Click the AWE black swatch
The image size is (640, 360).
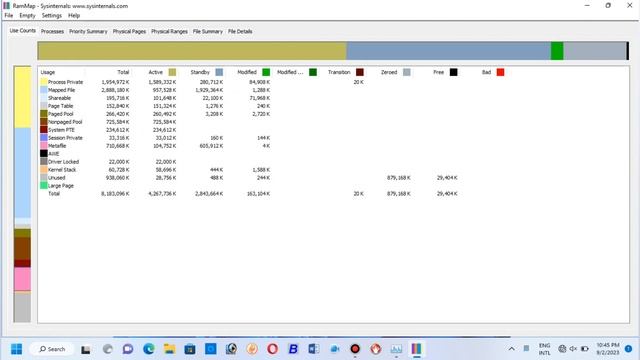pyautogui.click(x=44, y=153)
